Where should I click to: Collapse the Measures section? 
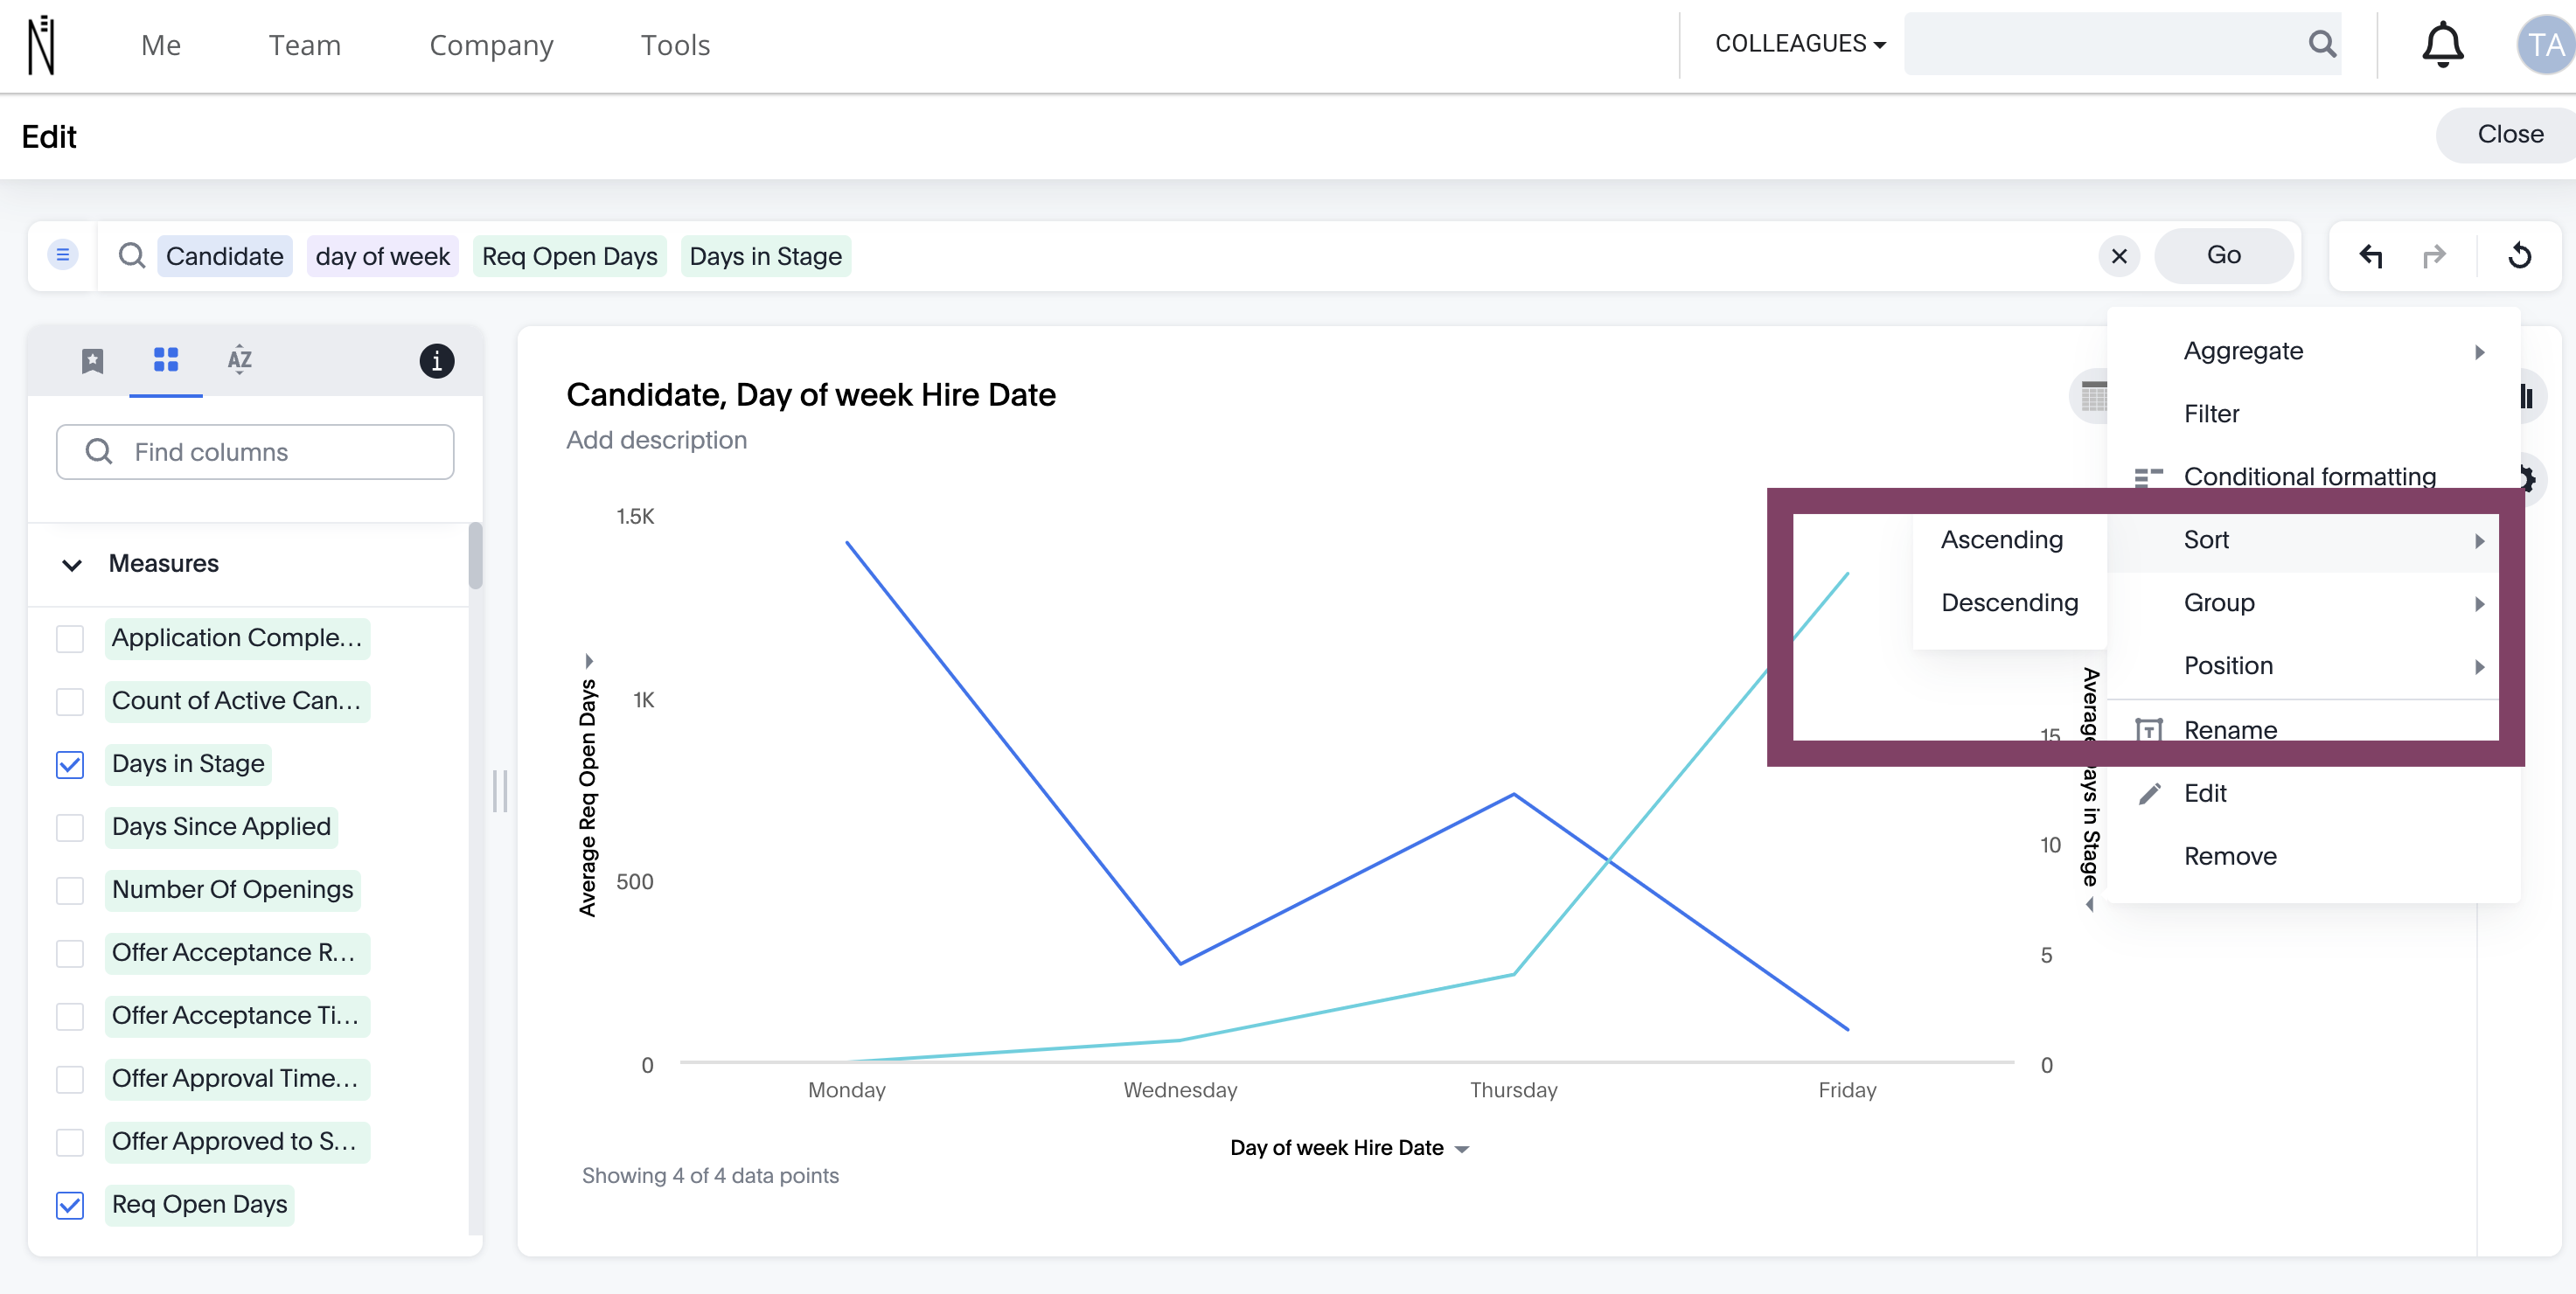click(72, 564)
